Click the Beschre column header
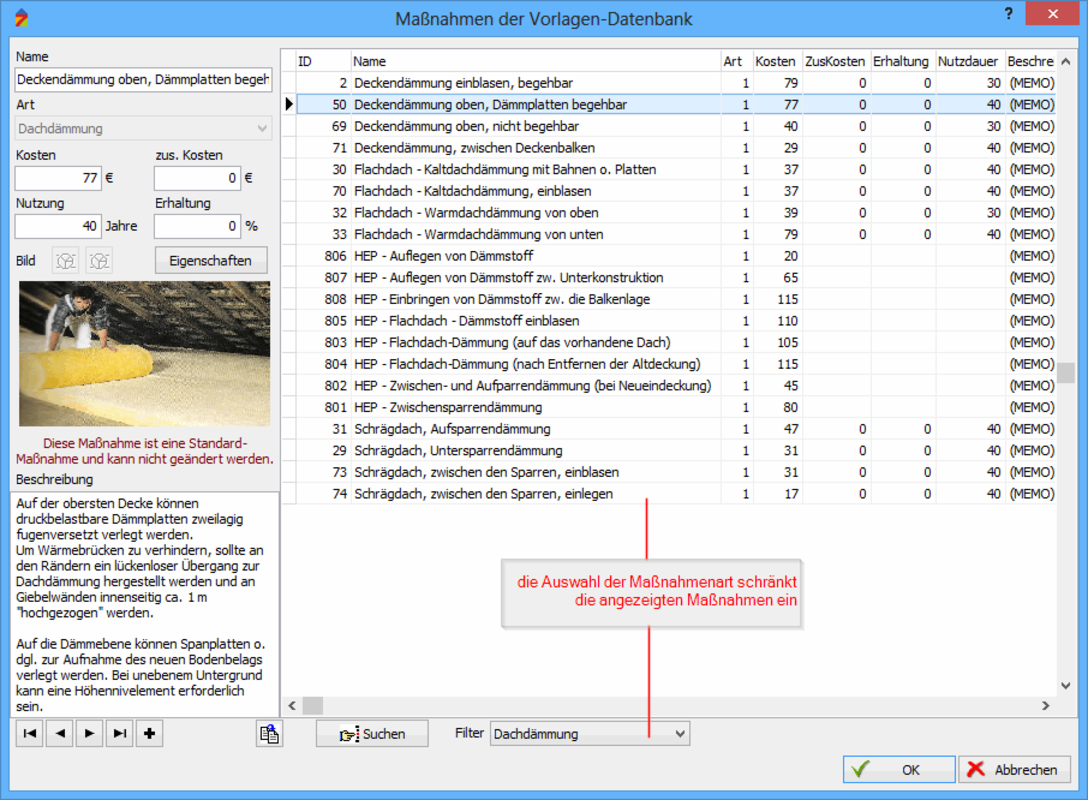This screenshot has height=800, width=1088. click(x=1031, y=61)
